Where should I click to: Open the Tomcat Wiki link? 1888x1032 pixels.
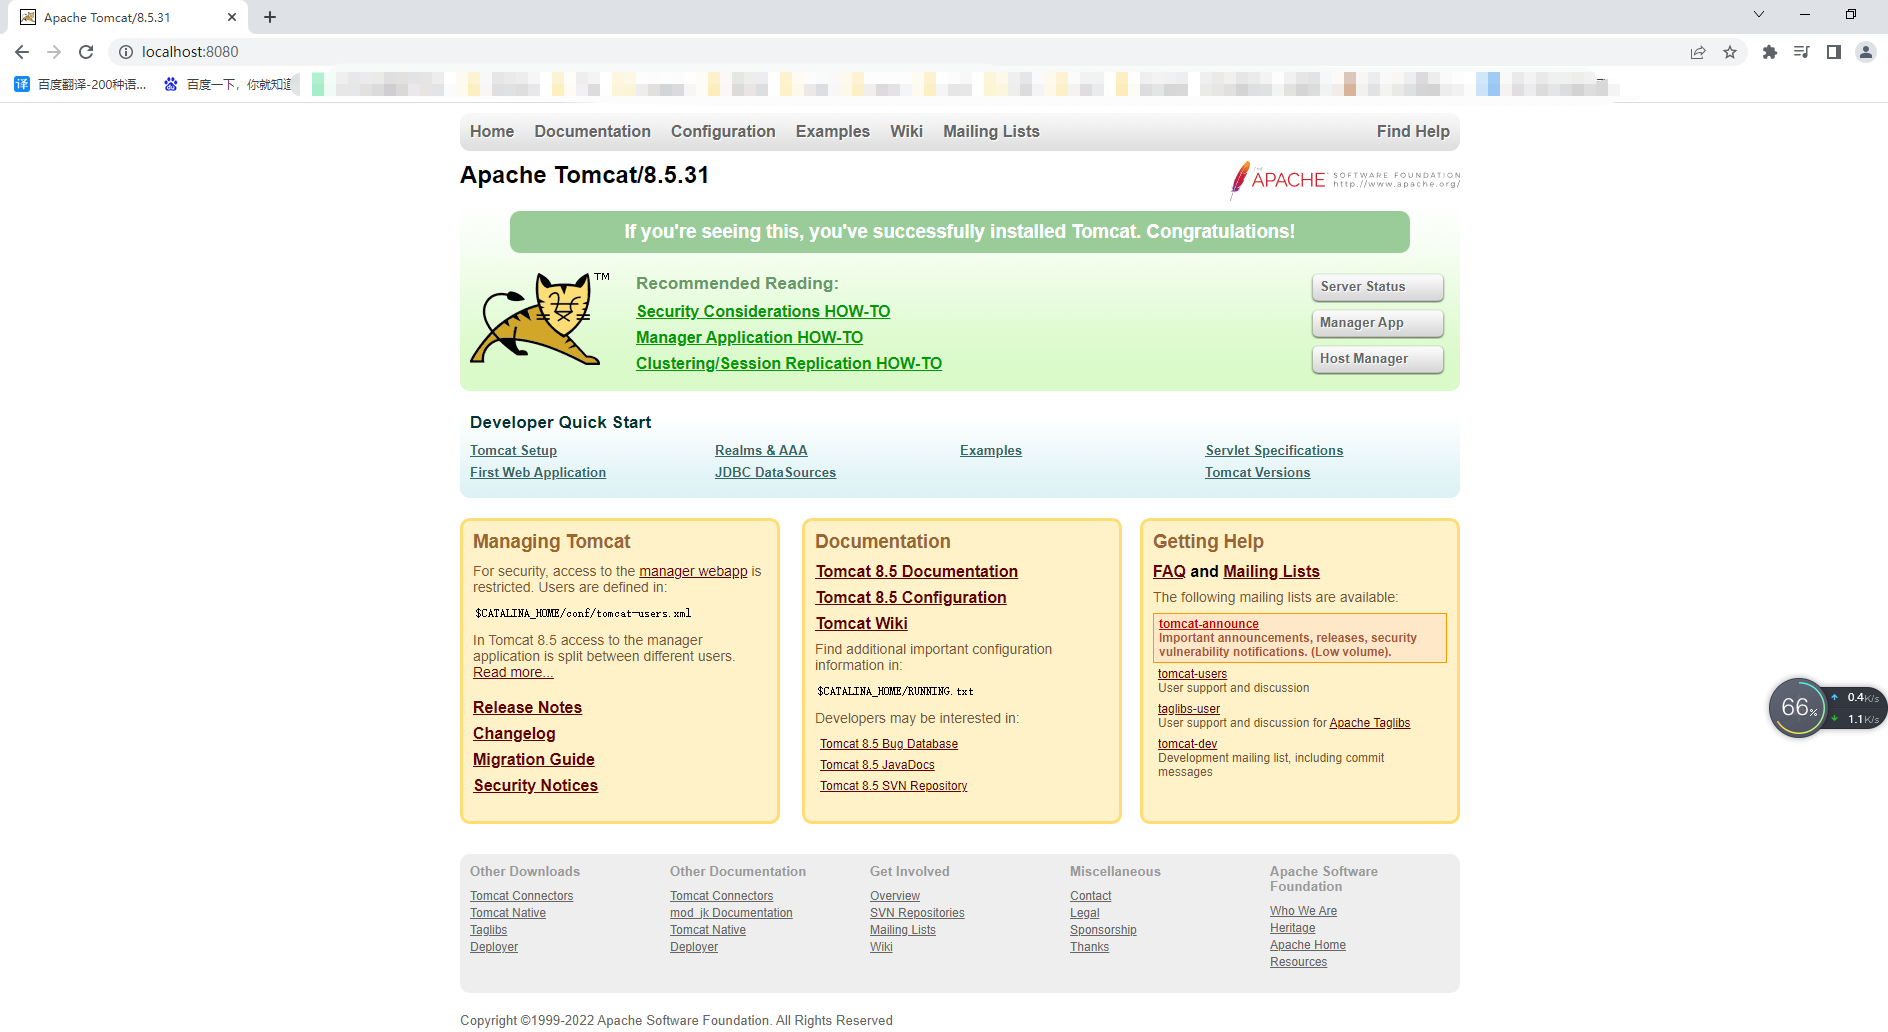(x=861, y=624)
